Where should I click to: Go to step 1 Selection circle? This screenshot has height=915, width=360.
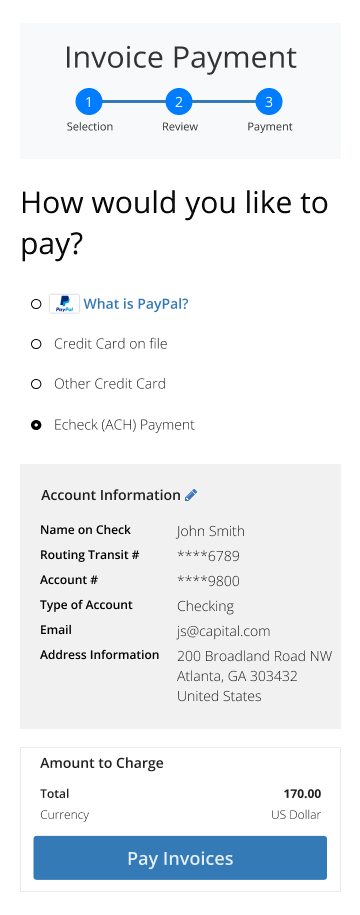89,103
